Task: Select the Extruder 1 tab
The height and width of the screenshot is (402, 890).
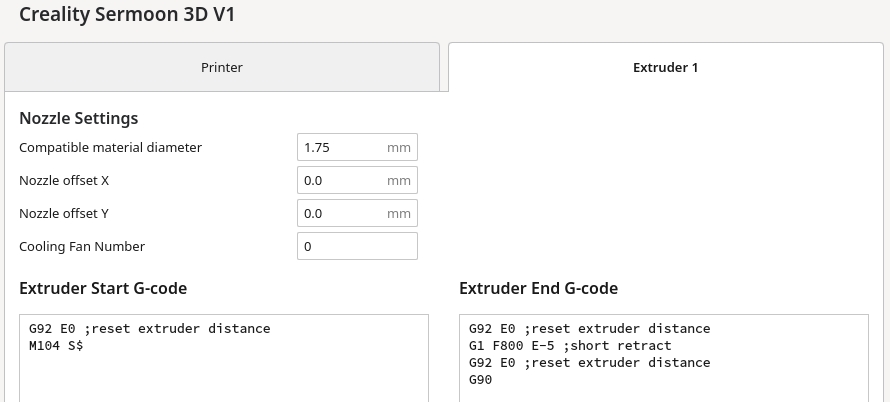Action: coord(665,68)
